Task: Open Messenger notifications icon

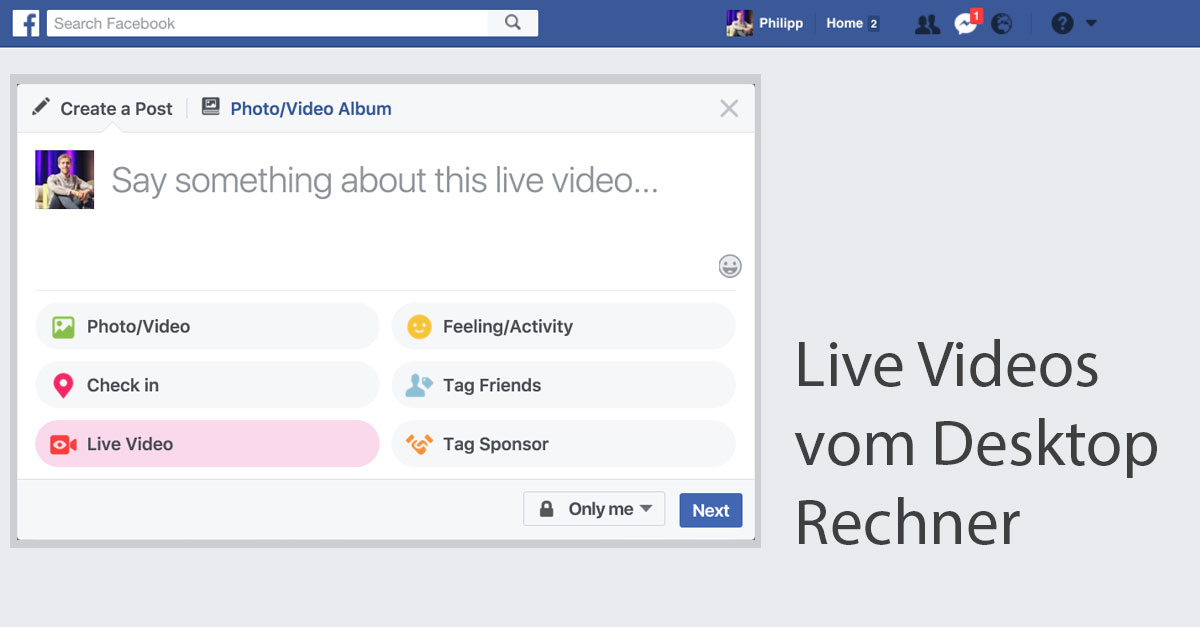Action: pos(965,24)
